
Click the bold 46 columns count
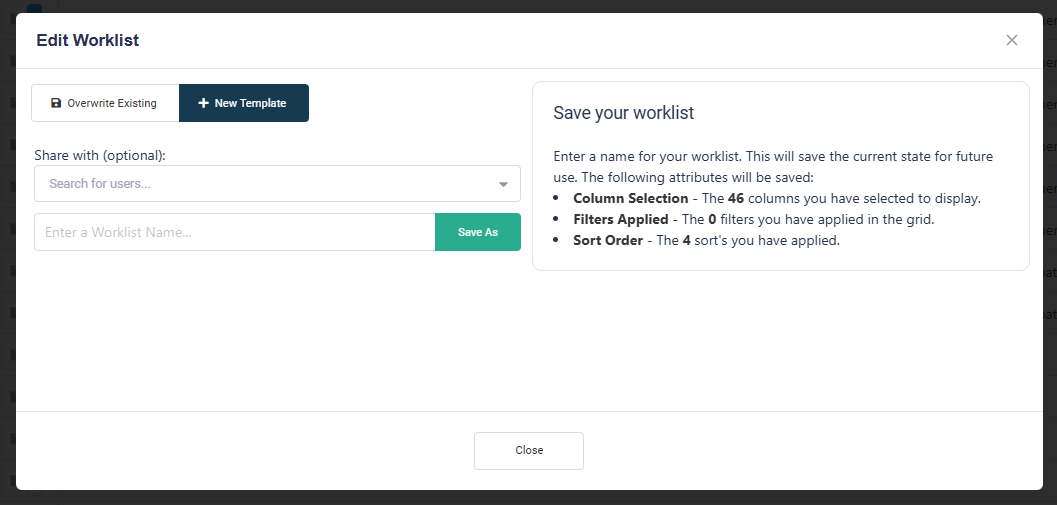point(738,198)
